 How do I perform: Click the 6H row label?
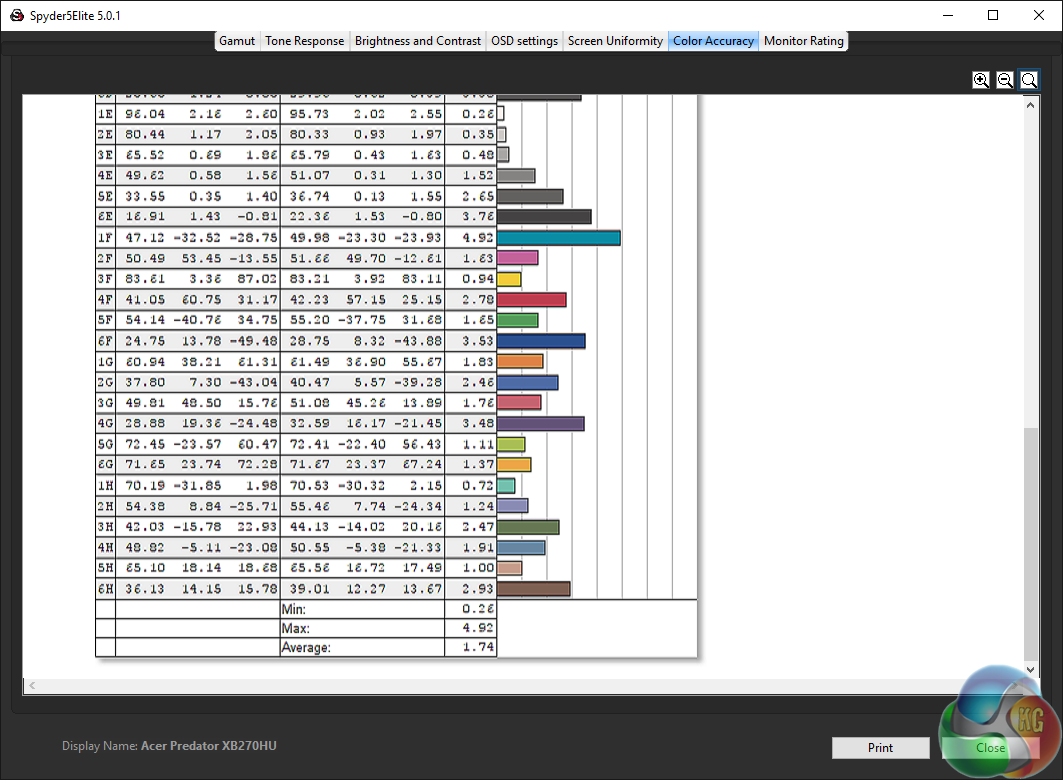tap(106, 589)
